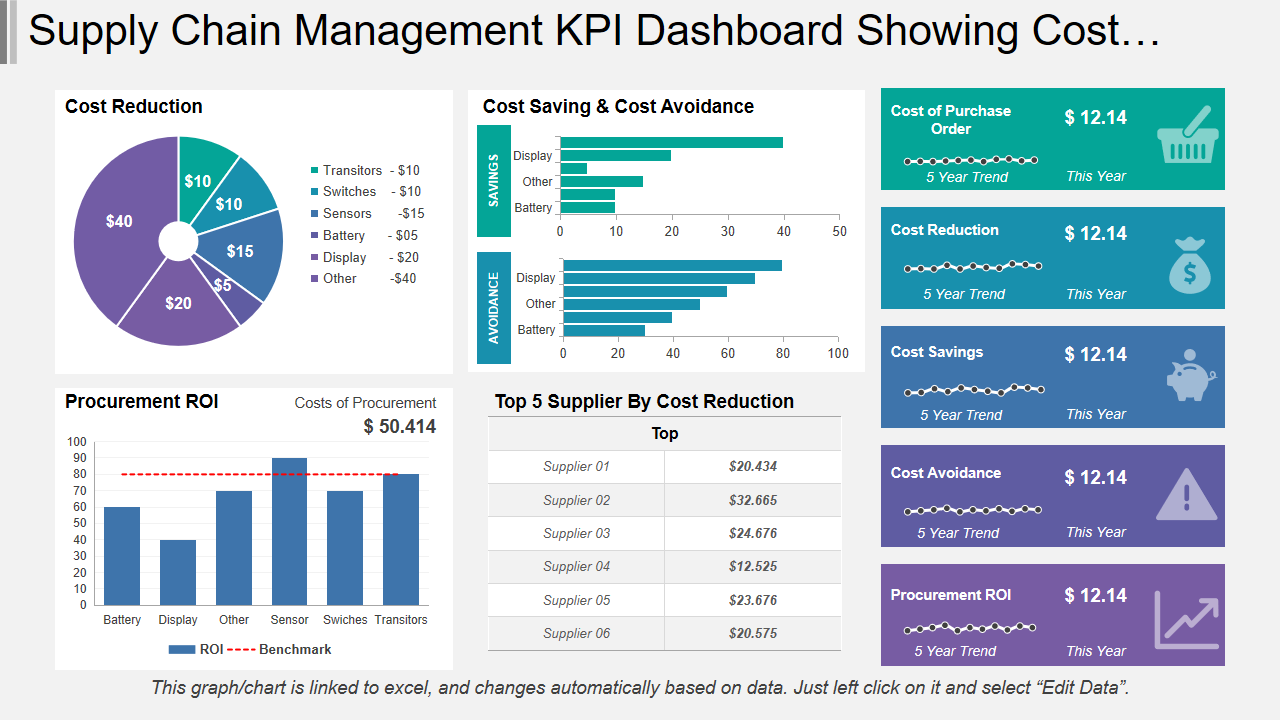The image size is (1280, 720).
Task: Click the Display legend color square in the pie legend
Action: (x=315, y=258)
